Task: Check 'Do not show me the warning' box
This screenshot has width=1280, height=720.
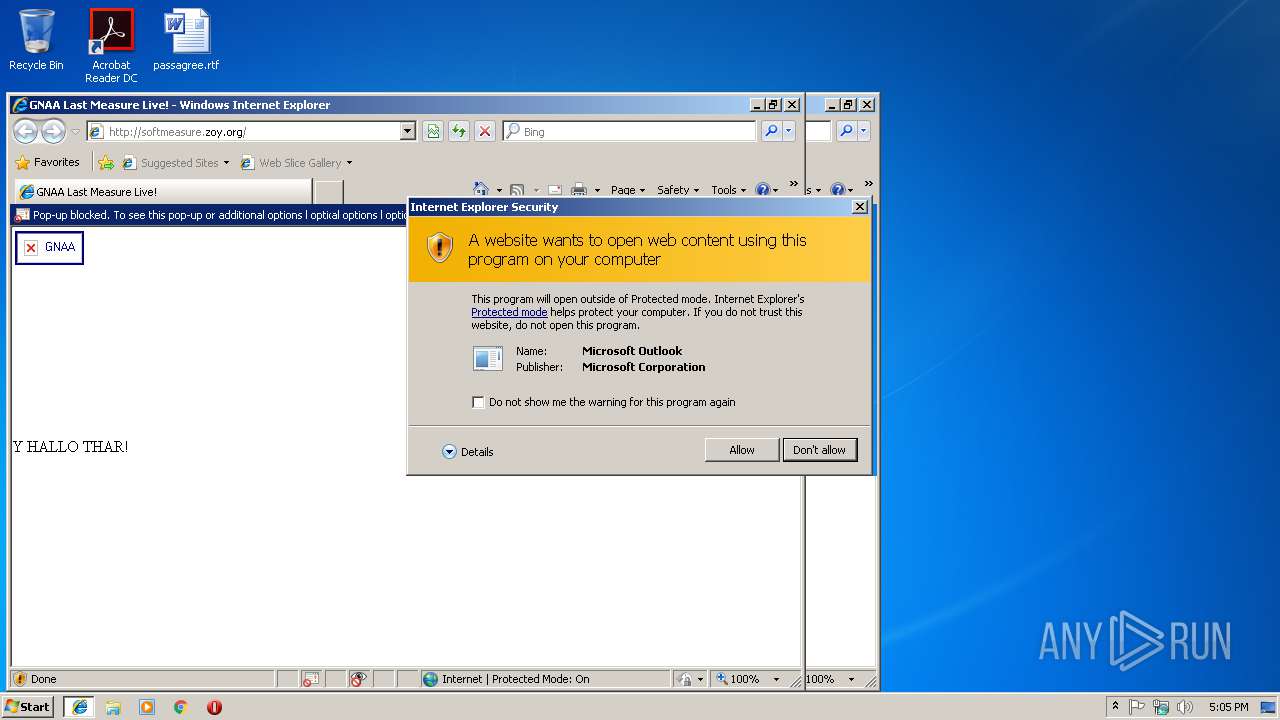Action: (x=478, y=402)
